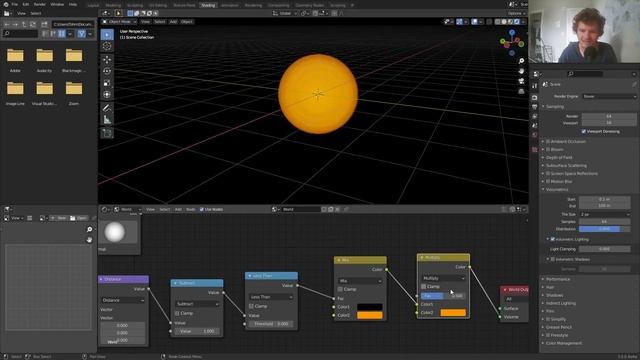Toggle the Use Nodes checkbox
Image resolution: width=640 pixels, height=360 pixels.
pos(202,209)
